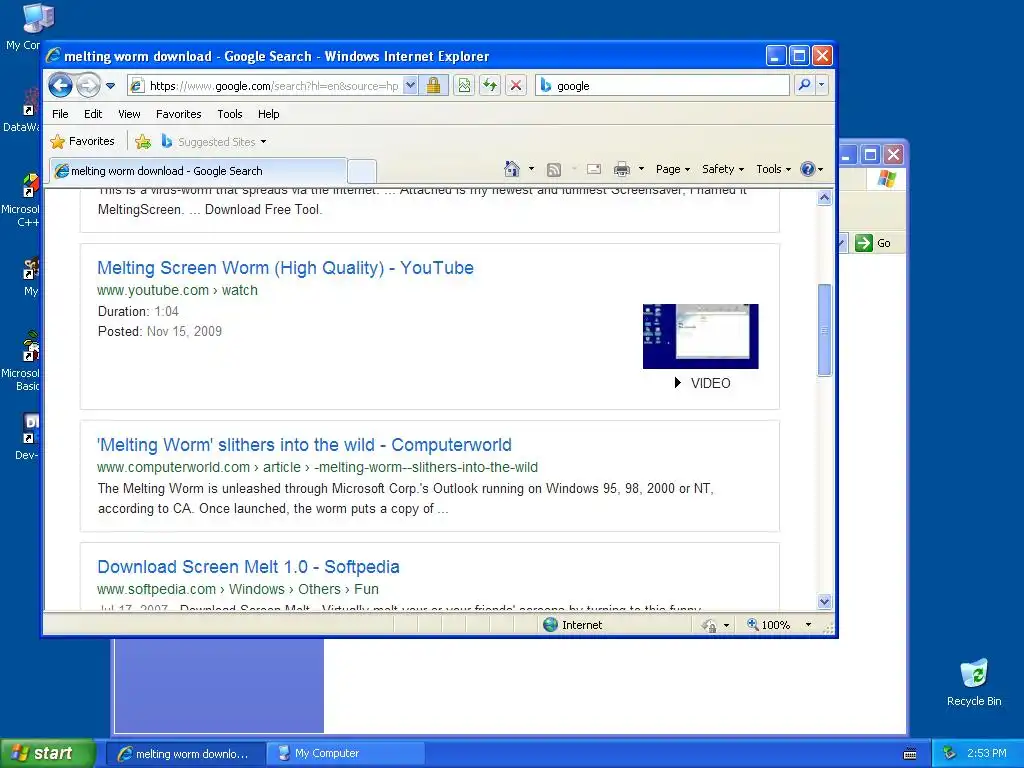The height and width of the screenshot is (768, 1024).
Task: Click the blue Help question mark icon
Action: point(808,169)
